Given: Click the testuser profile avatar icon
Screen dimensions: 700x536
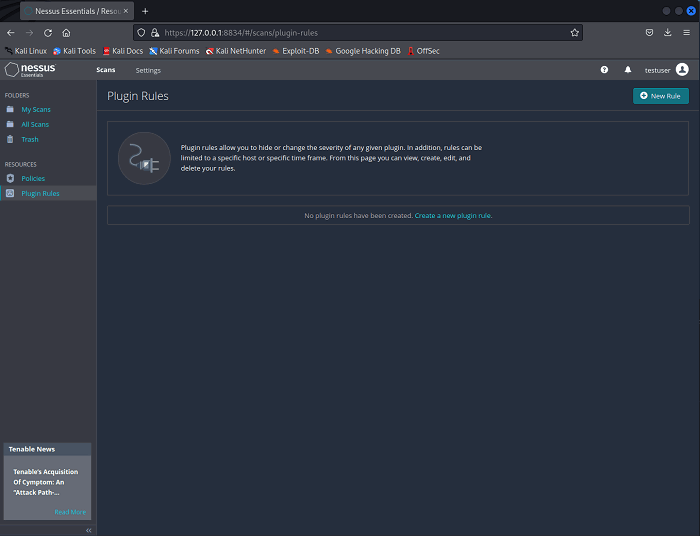Looking at the screenshot, I should (x=682, y=70).
